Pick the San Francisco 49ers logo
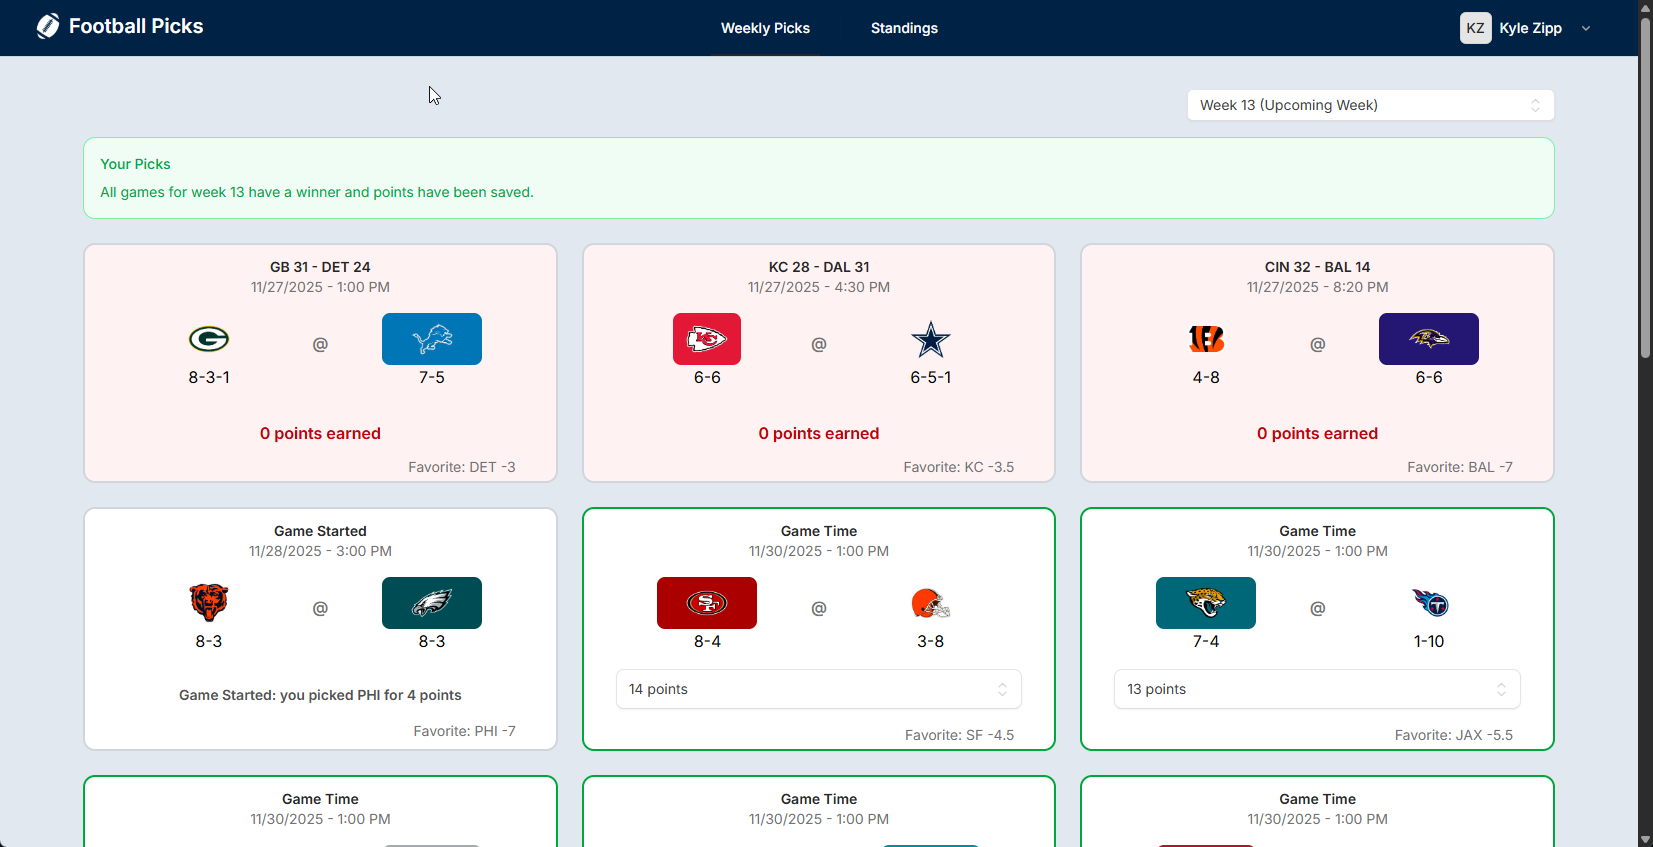This screenshot has height=847, width=1653. click(x=706, y=603)
